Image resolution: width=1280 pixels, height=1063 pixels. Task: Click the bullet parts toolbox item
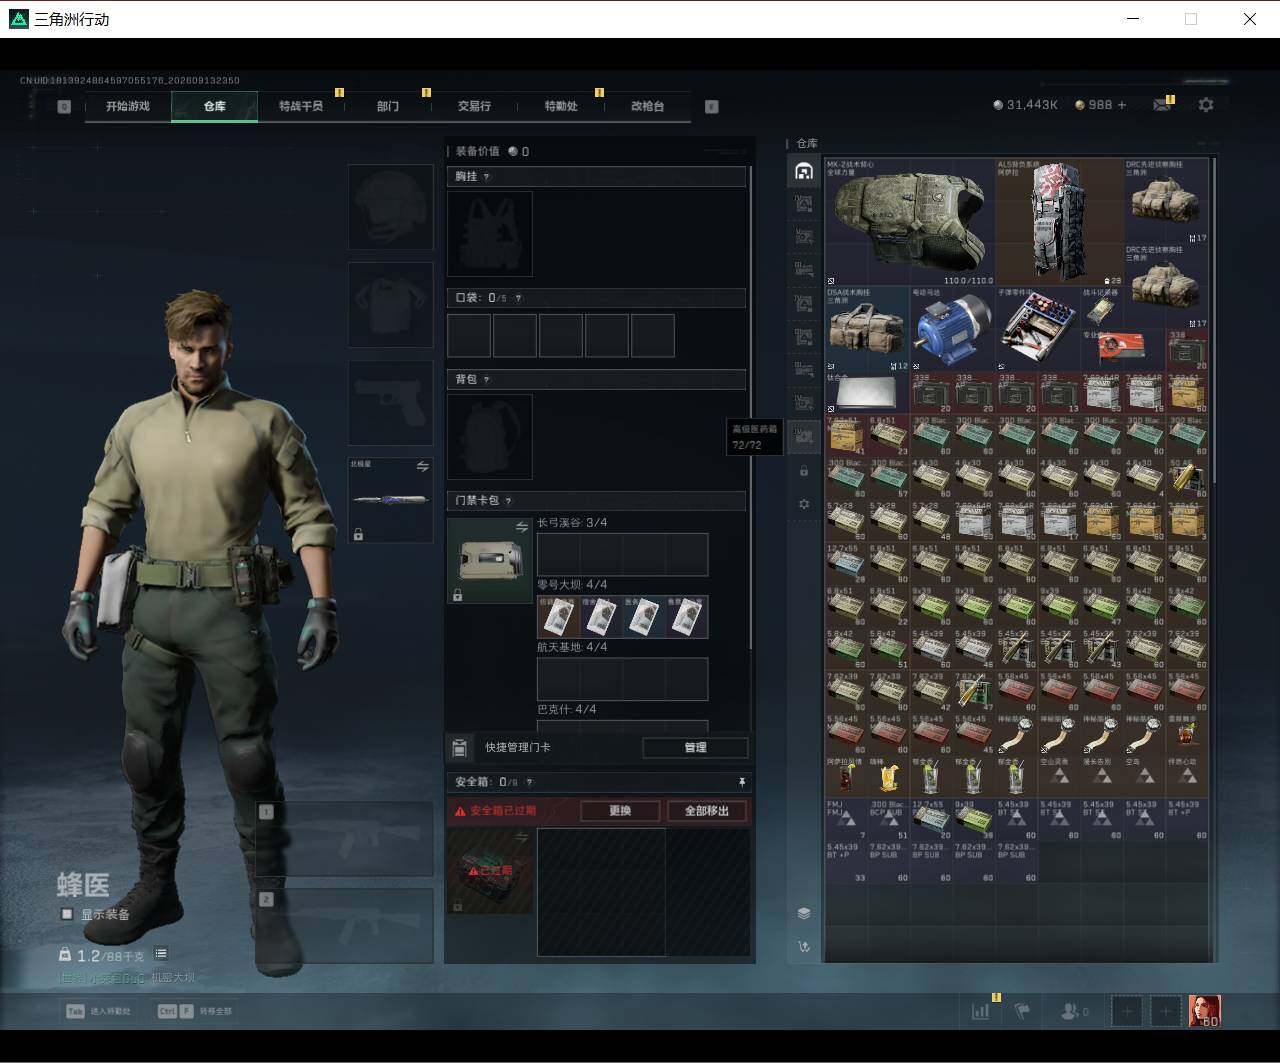1037,329
